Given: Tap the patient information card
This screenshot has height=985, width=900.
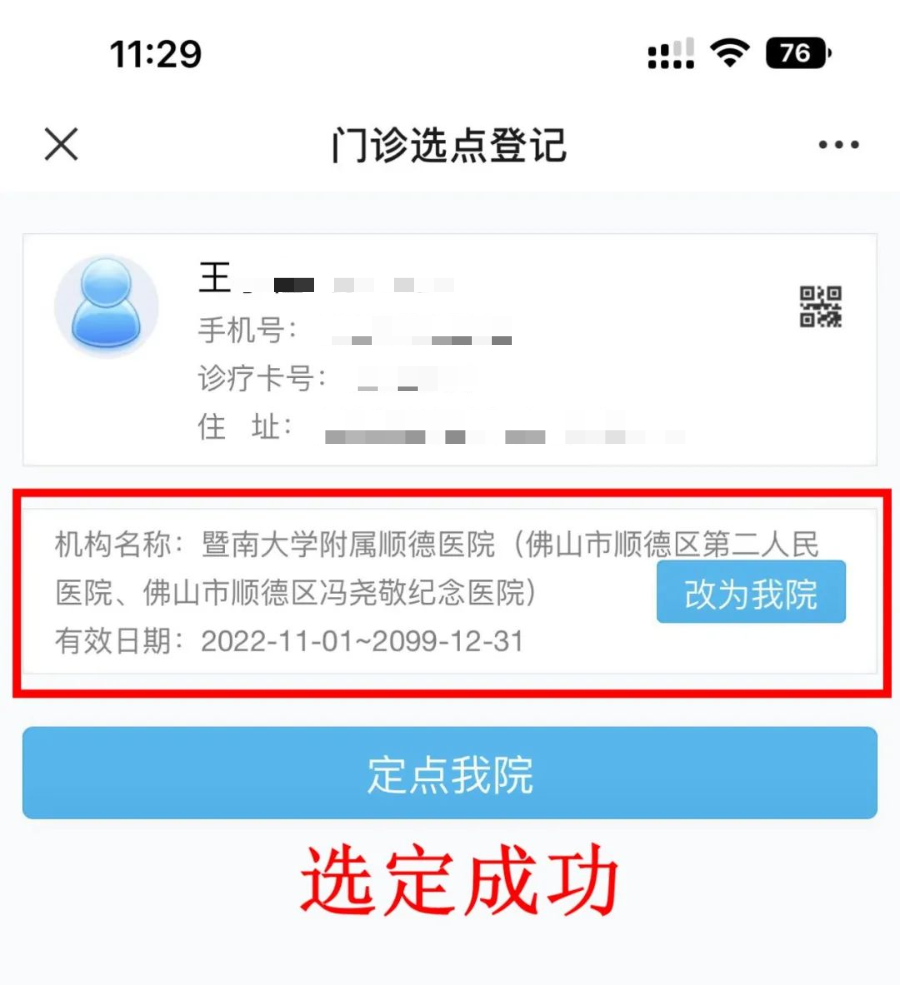Looking at the screenshot, I should coord(450,350).
